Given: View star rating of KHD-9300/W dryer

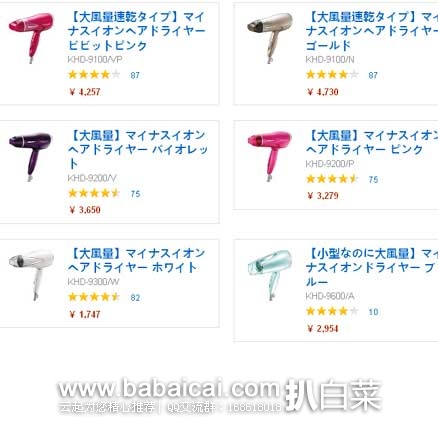Looking at the screenshot, I should [x=94, y=297].
